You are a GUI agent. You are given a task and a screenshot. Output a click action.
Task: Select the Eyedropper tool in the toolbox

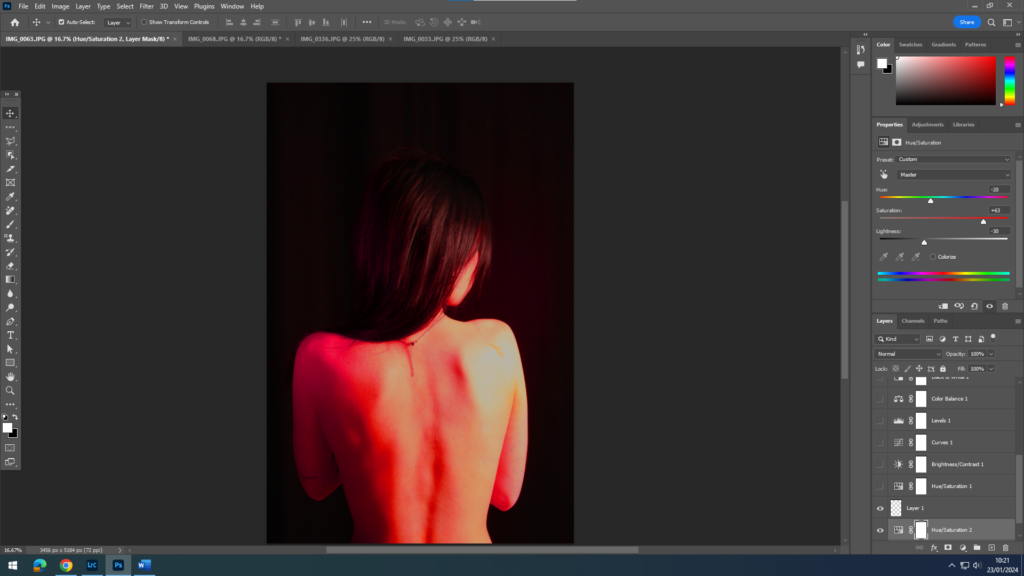(x=10, y=197)
